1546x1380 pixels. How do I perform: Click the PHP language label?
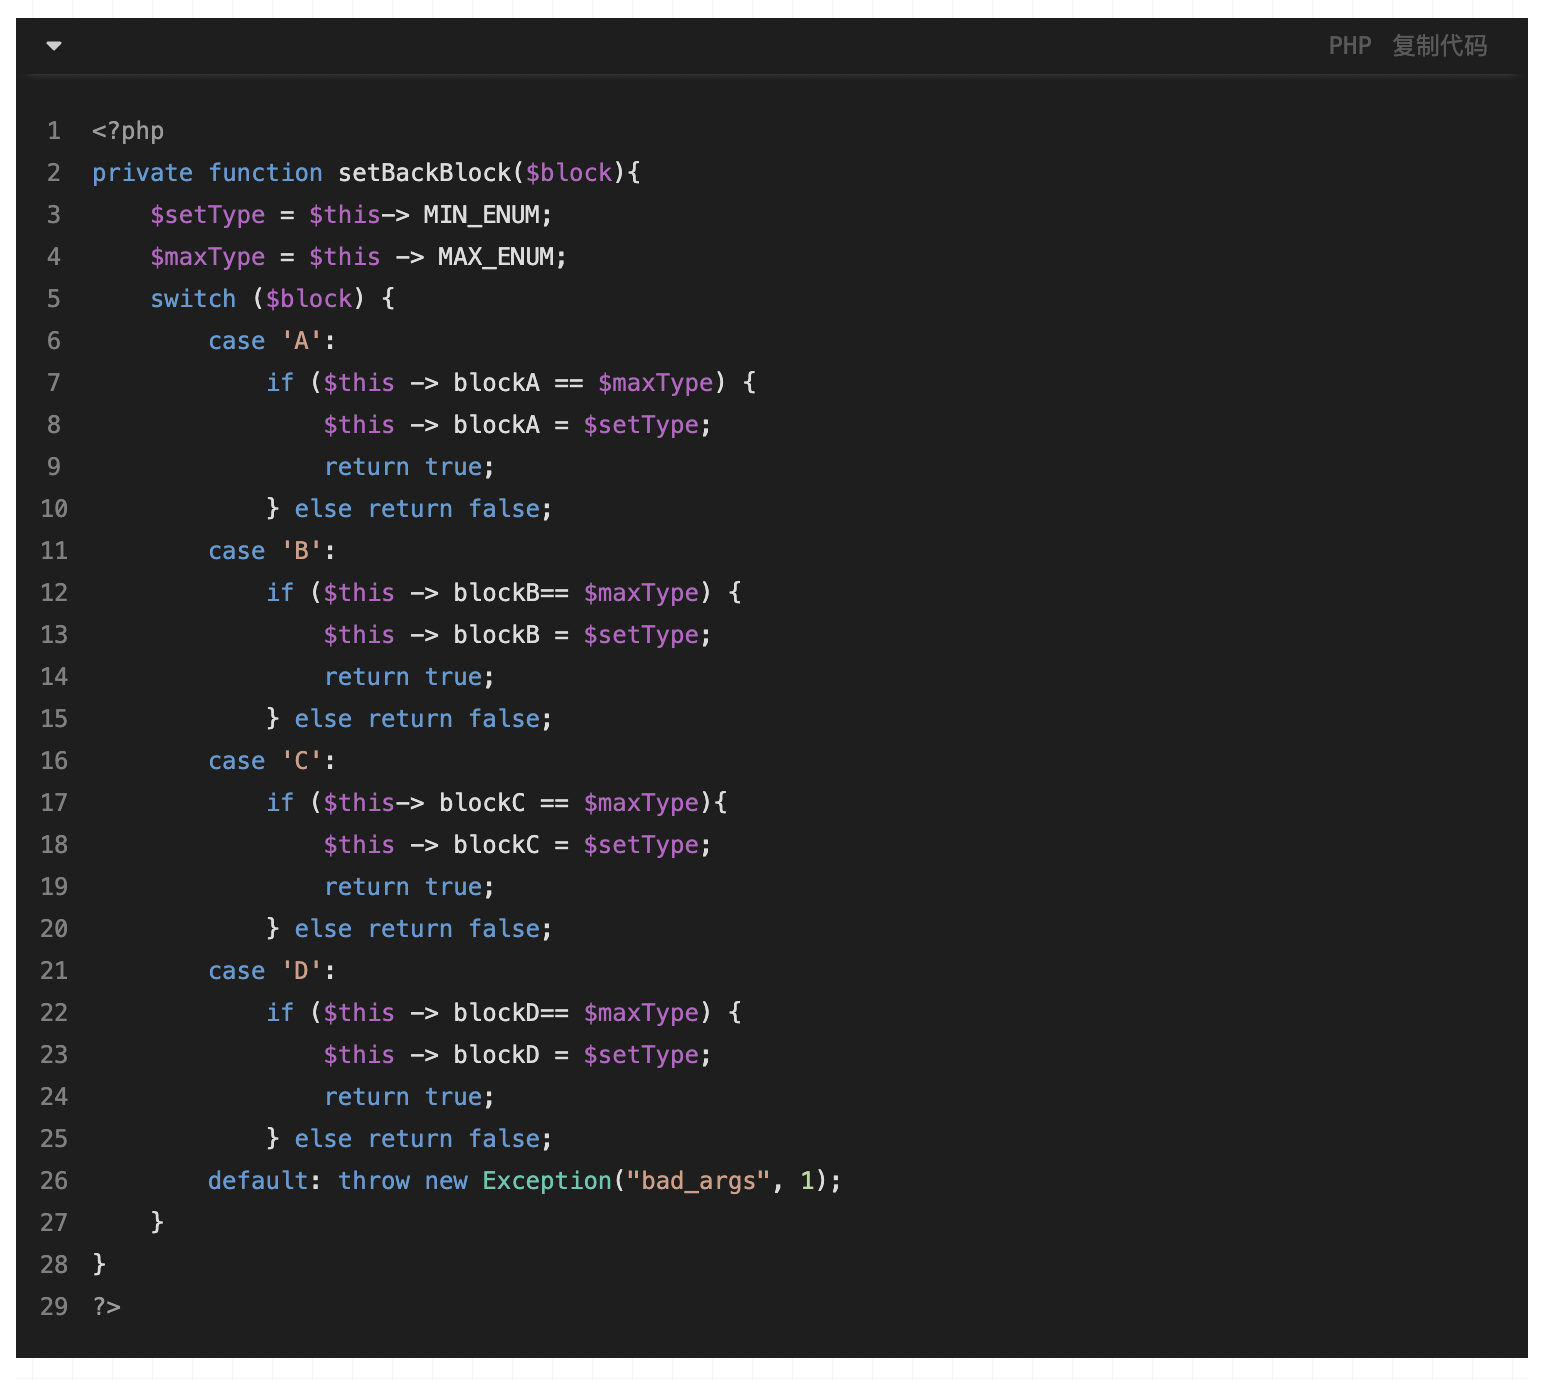[x=1349, y=46]
